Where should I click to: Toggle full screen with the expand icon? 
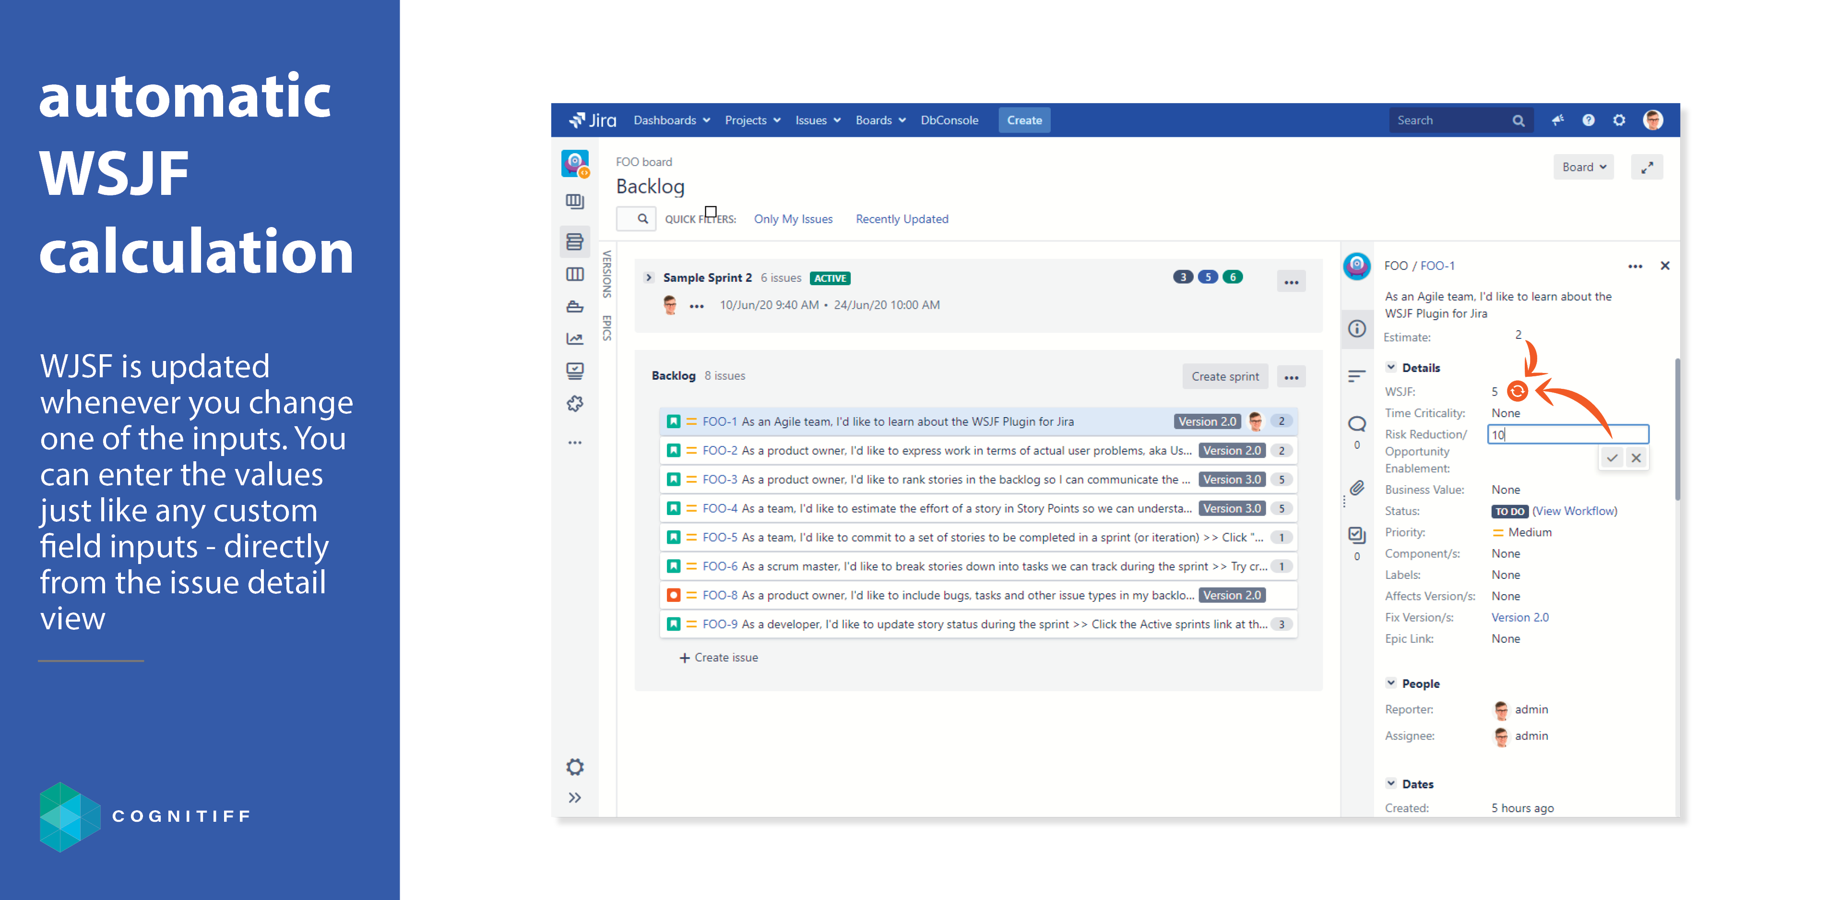click(x=1647, y=167)
